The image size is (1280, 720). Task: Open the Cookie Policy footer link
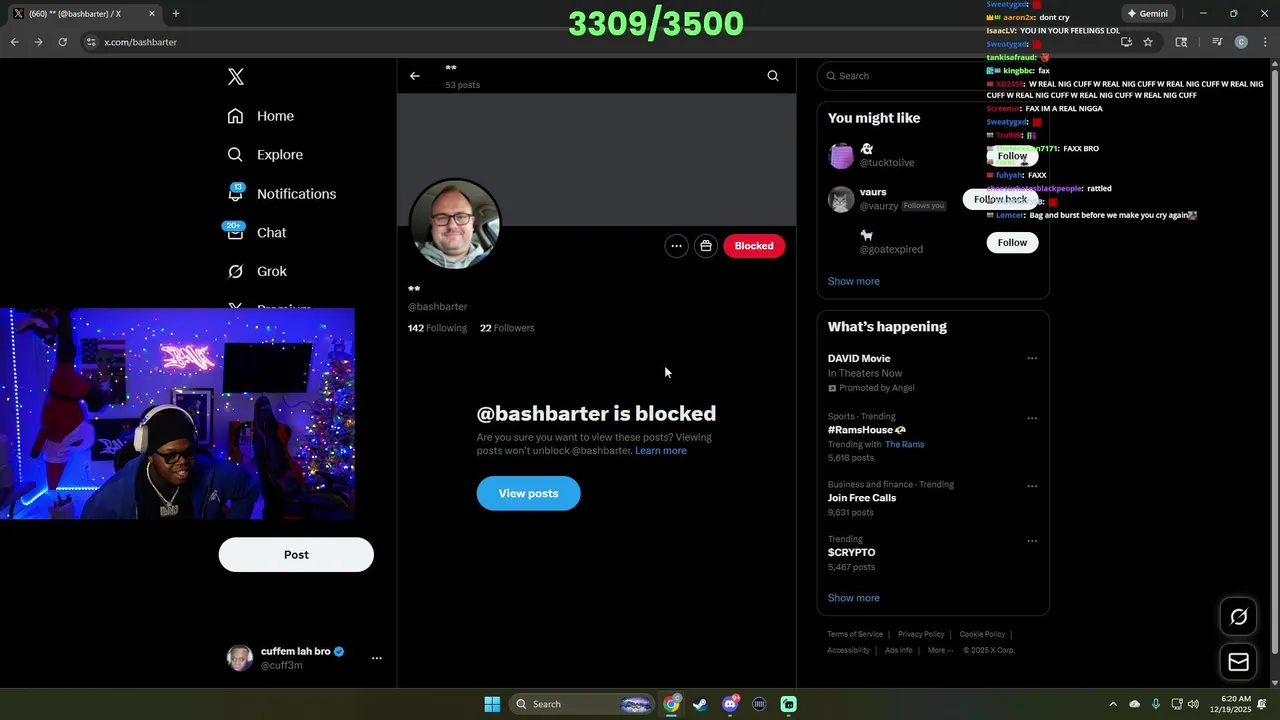point(982,634)
